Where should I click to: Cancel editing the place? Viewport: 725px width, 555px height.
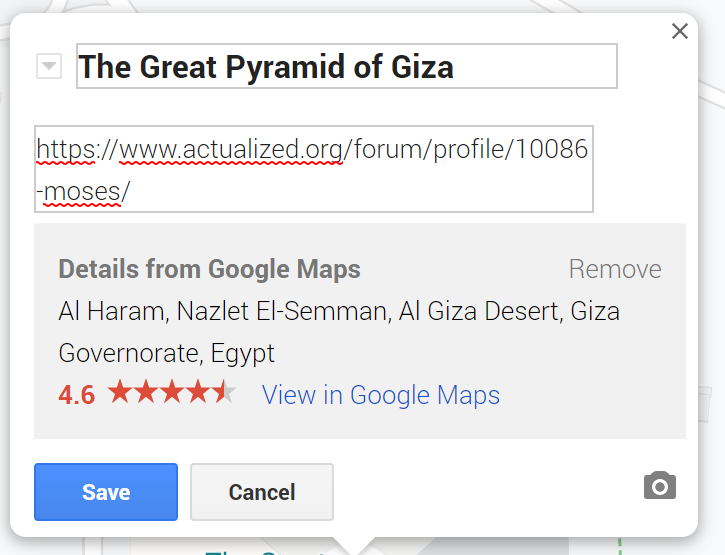pos(262,492)
